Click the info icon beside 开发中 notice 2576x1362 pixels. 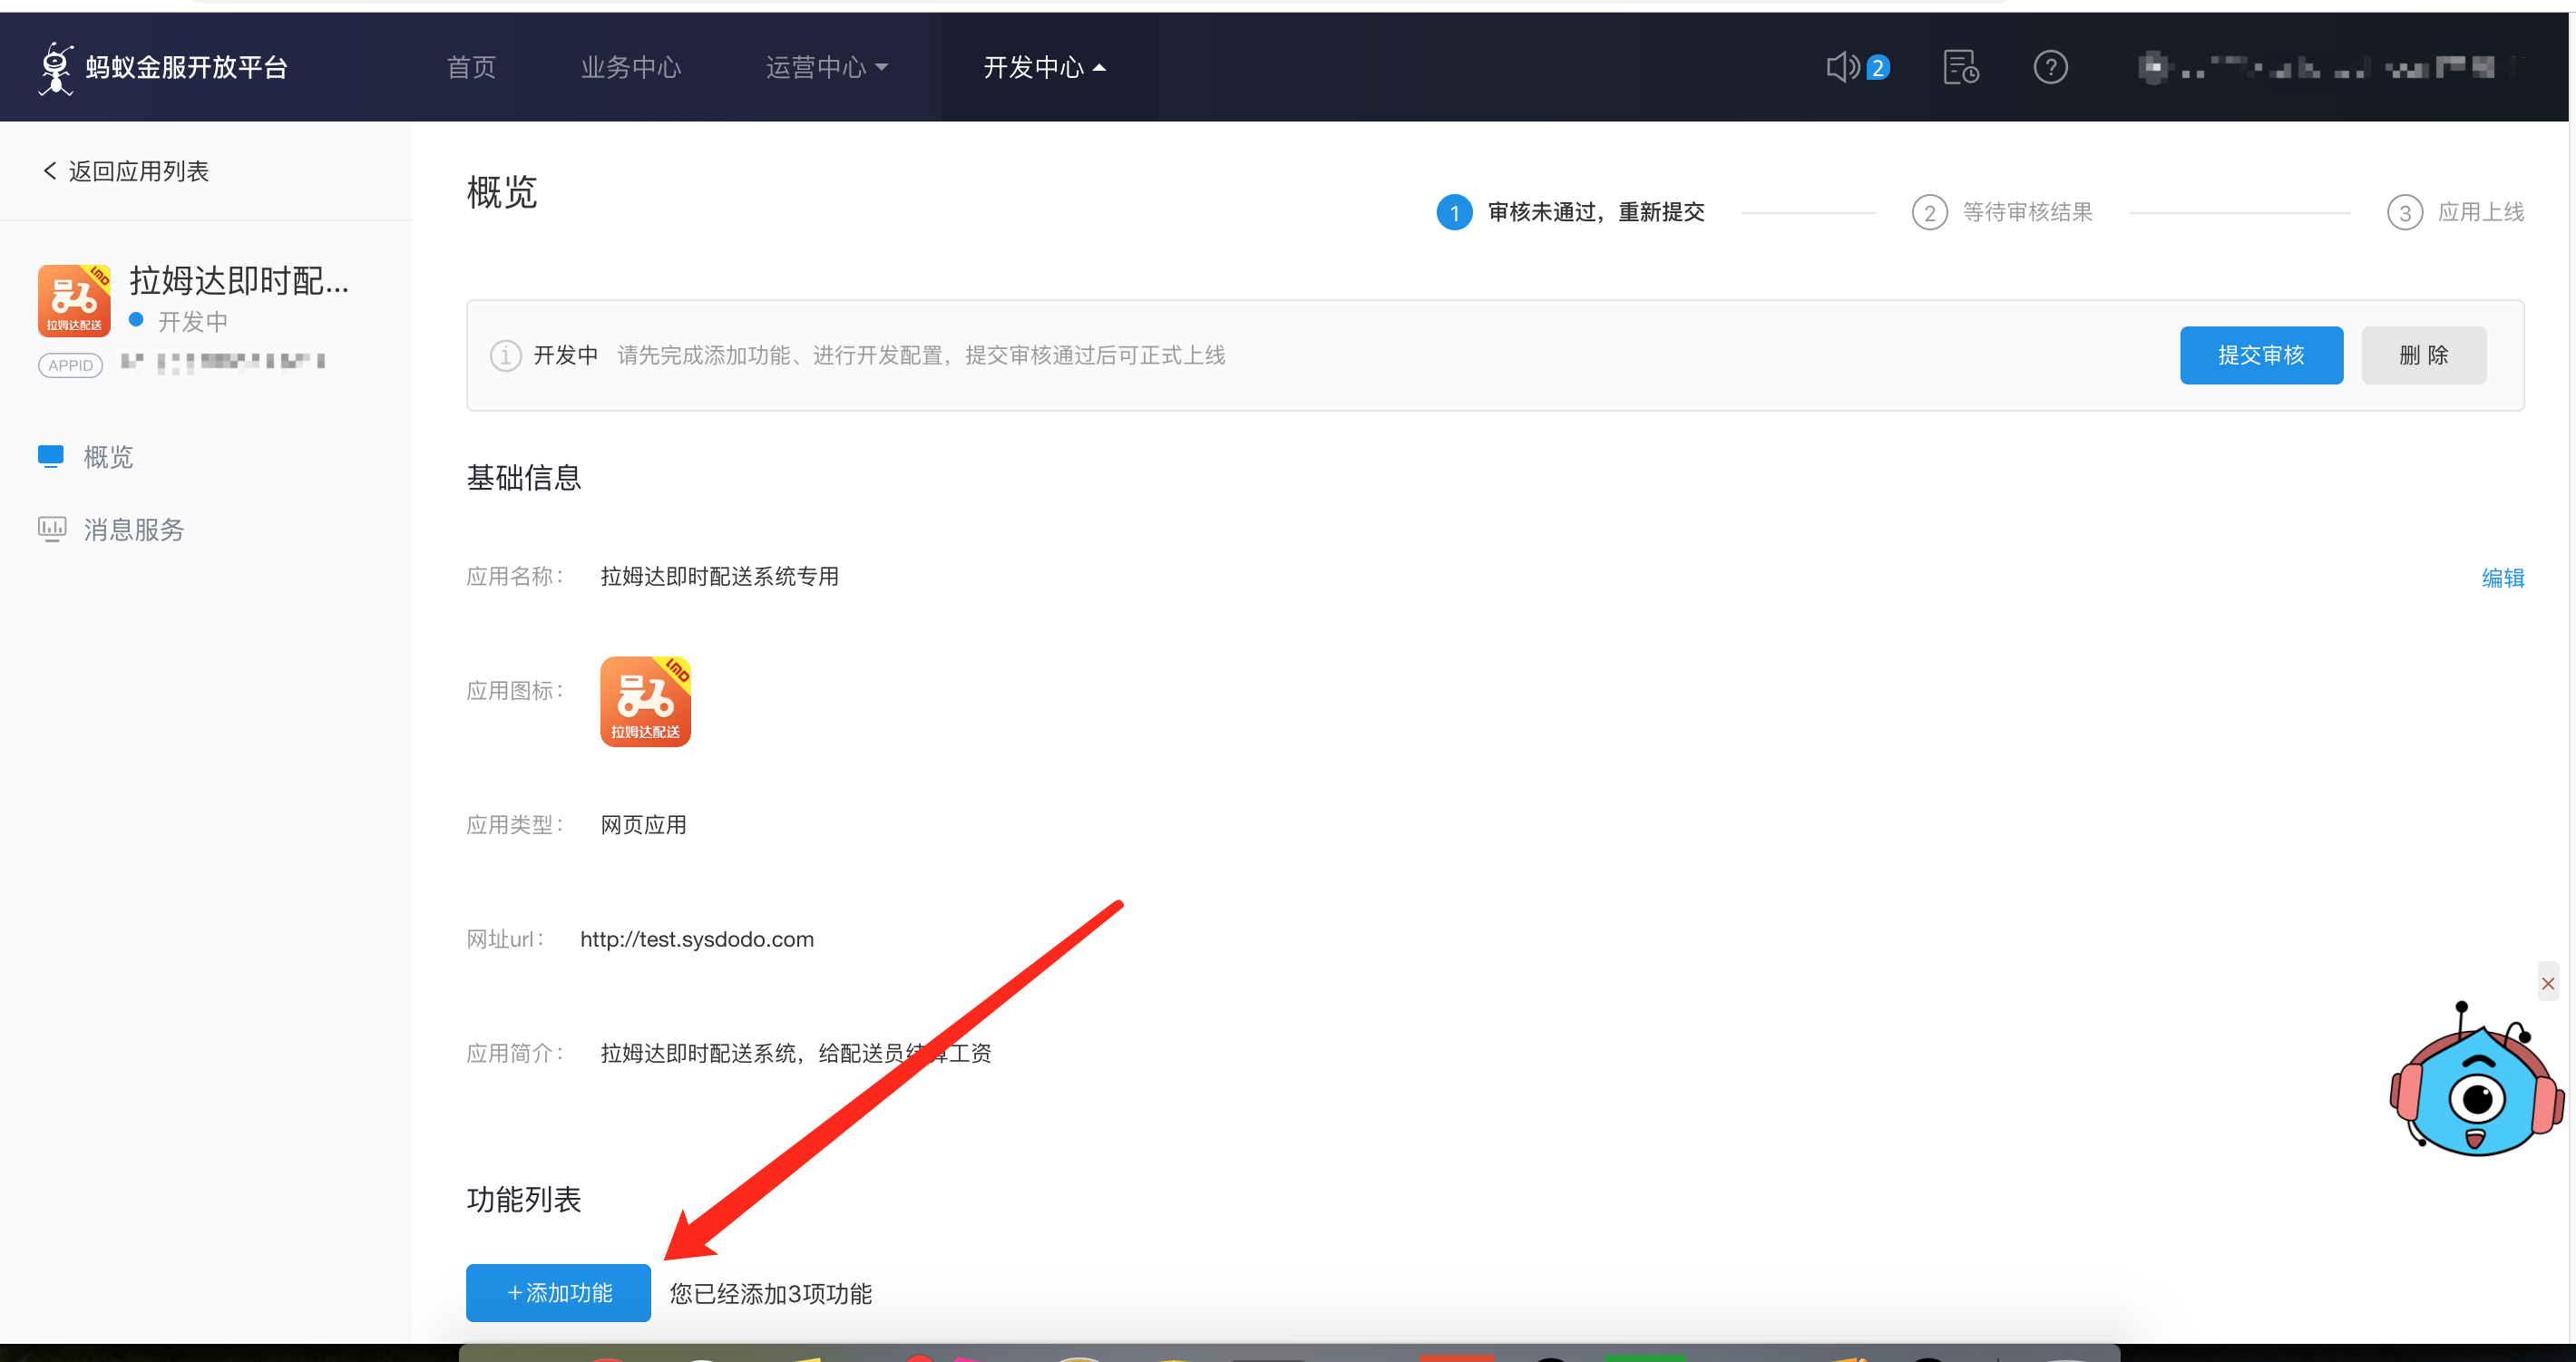click(x=505, y=355)
